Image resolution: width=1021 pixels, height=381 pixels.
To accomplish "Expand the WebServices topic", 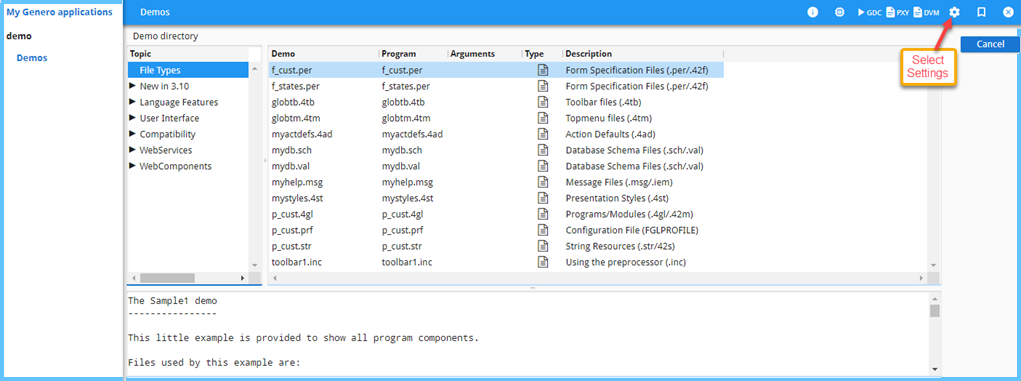I will (x=133, y=150).
